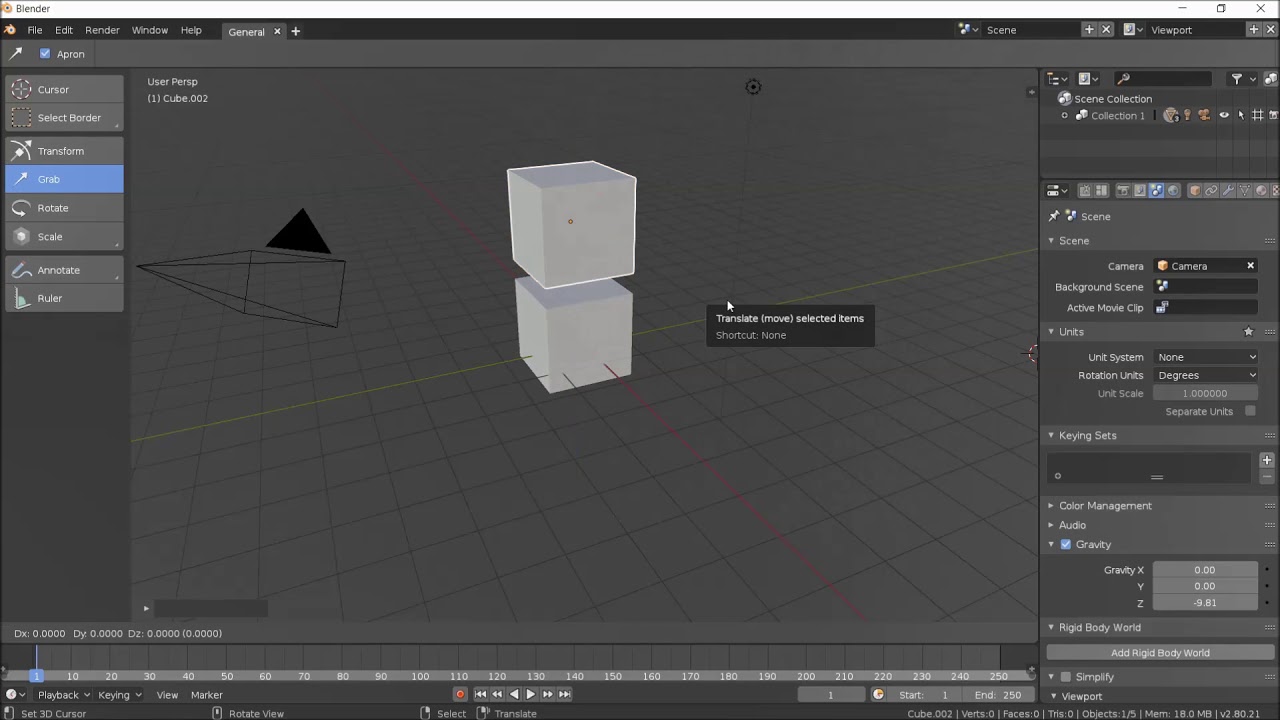The height and width of the screenshot is (720, 1280).
Task: Open the Window menu
Action: (150, 30)
